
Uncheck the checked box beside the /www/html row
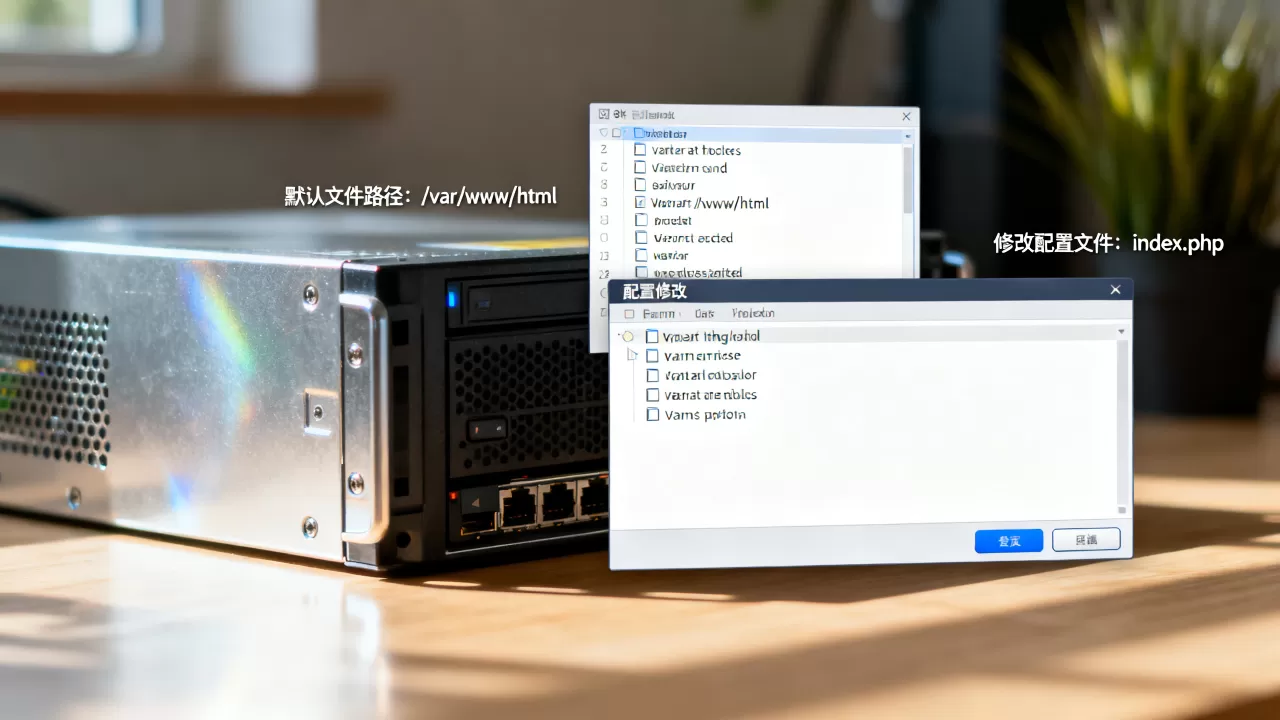(x=641, y=203)
